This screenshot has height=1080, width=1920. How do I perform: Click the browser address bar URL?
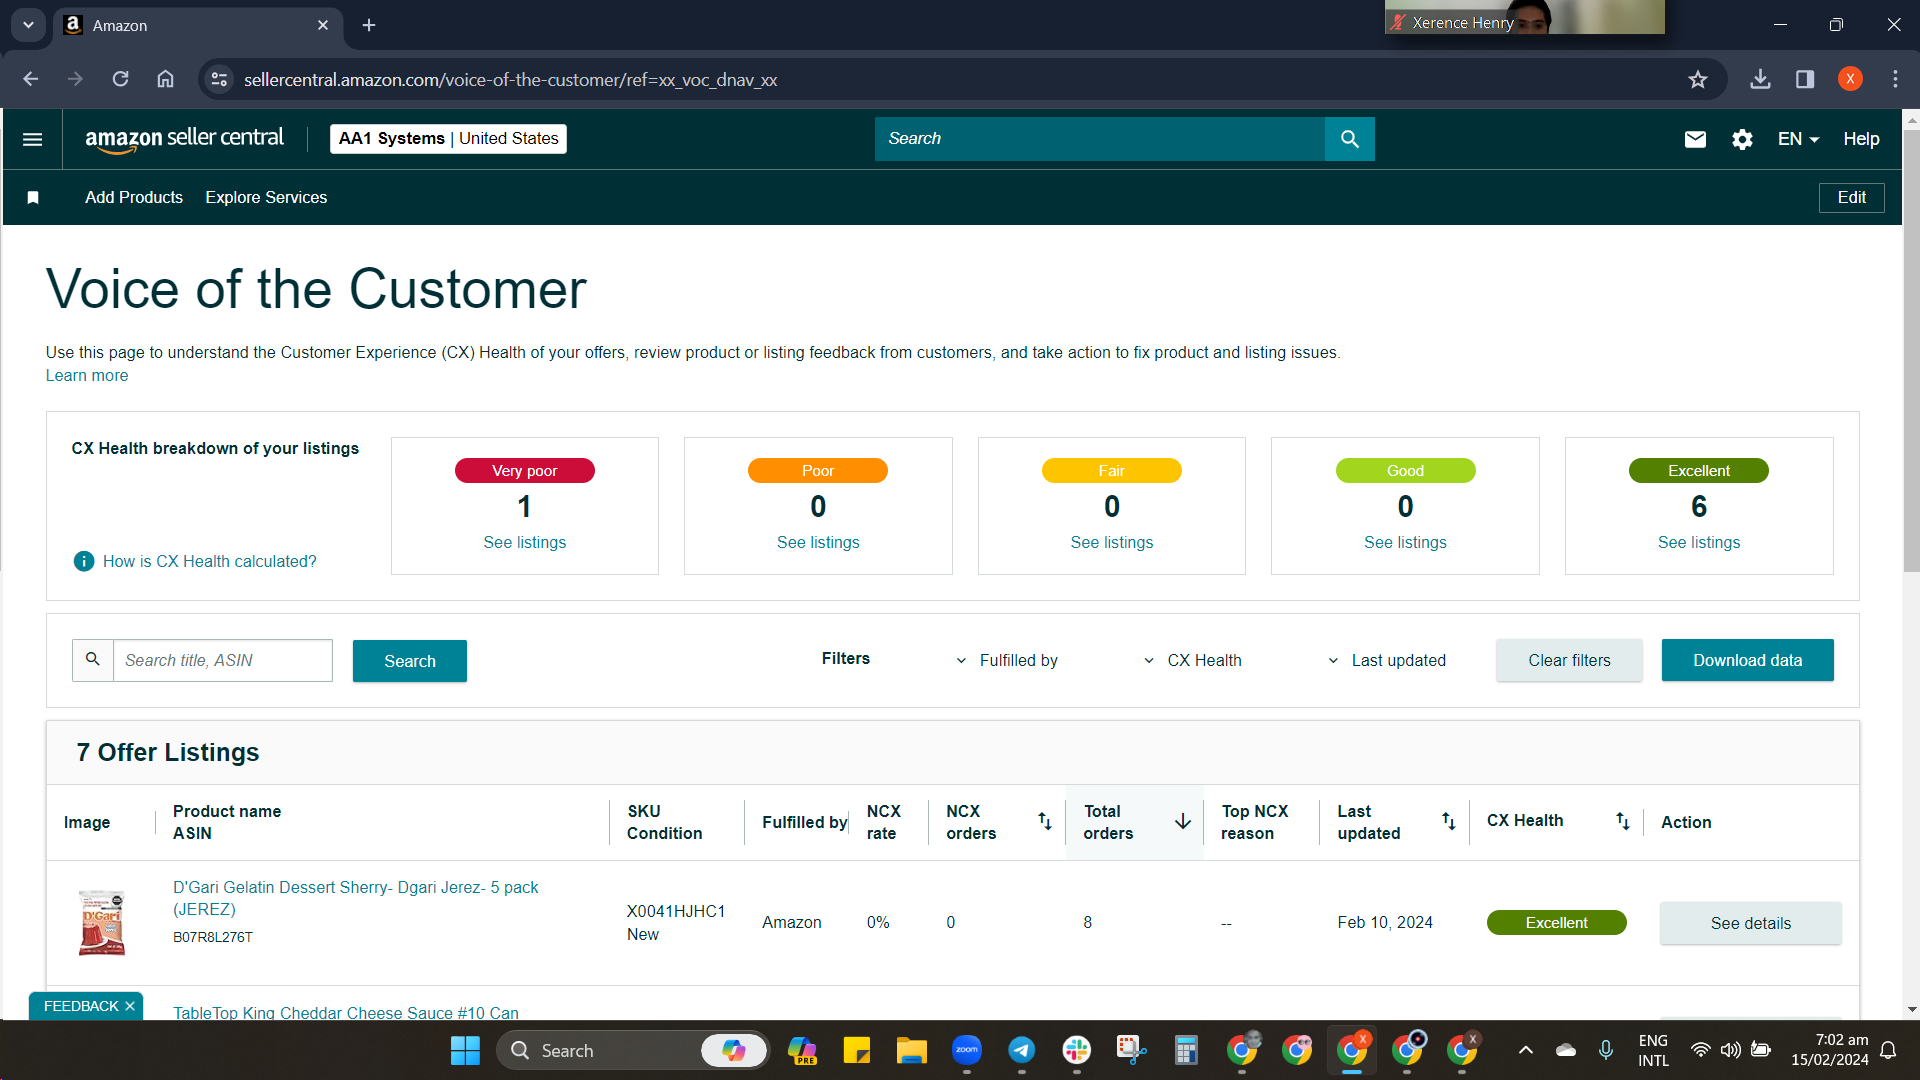pos(510,80)
